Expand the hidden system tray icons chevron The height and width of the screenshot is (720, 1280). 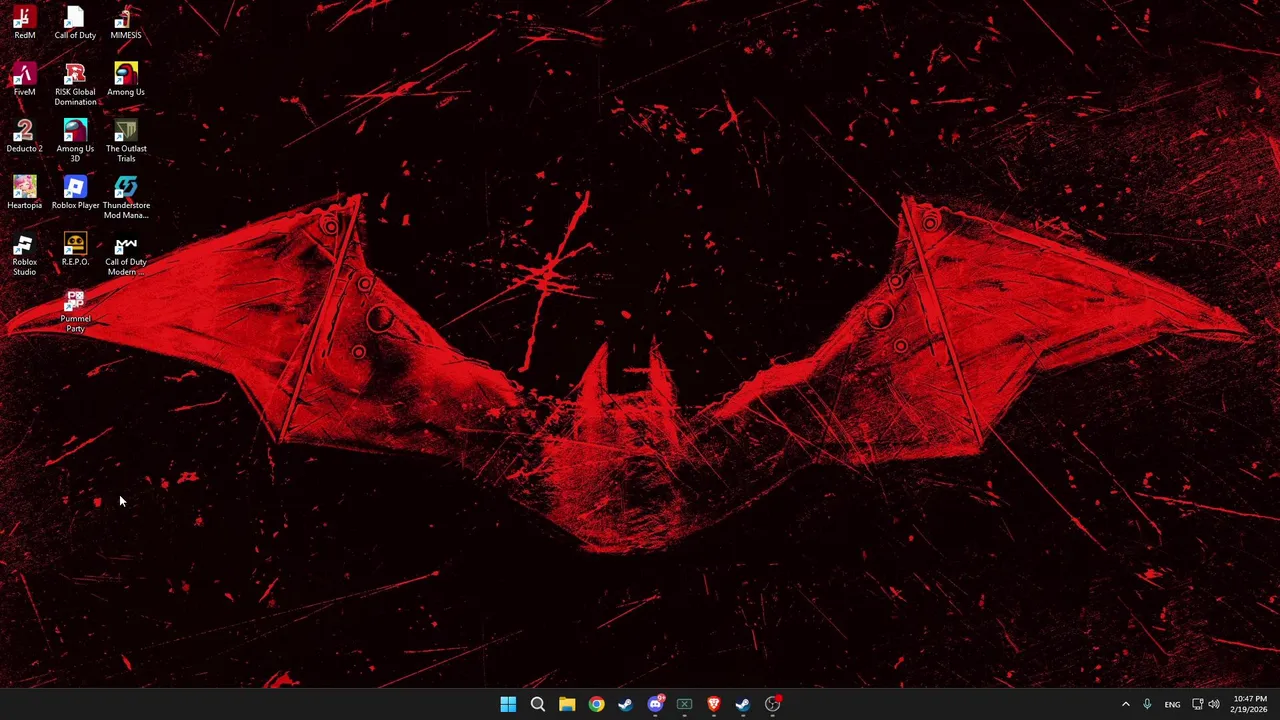[1125, 704]
